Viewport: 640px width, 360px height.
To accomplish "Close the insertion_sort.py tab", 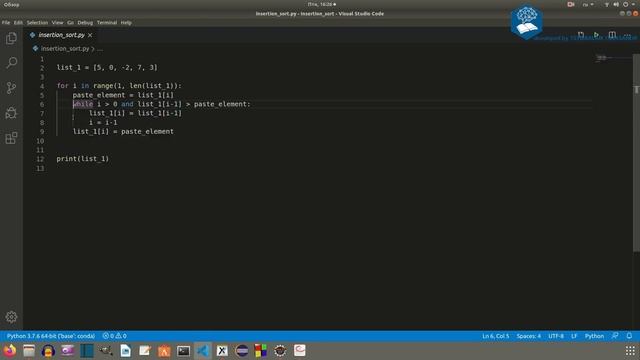I will (x=90, y=35).
